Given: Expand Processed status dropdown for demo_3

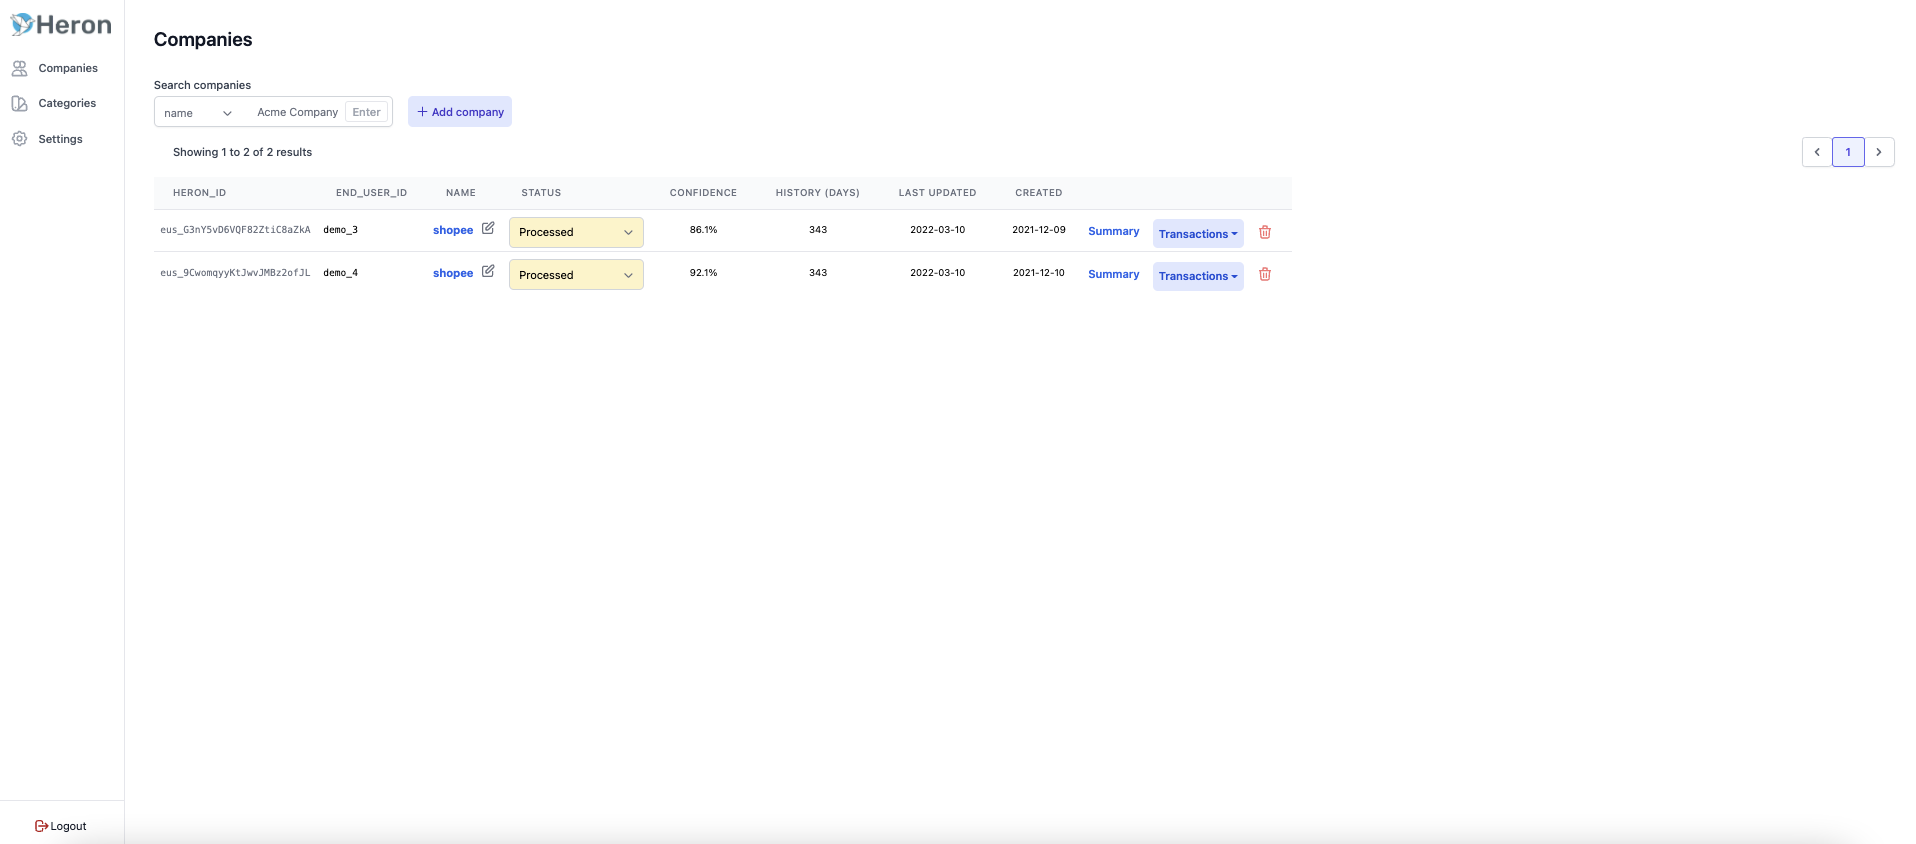Looking at the screenshot, I should [x=576, y=232].
